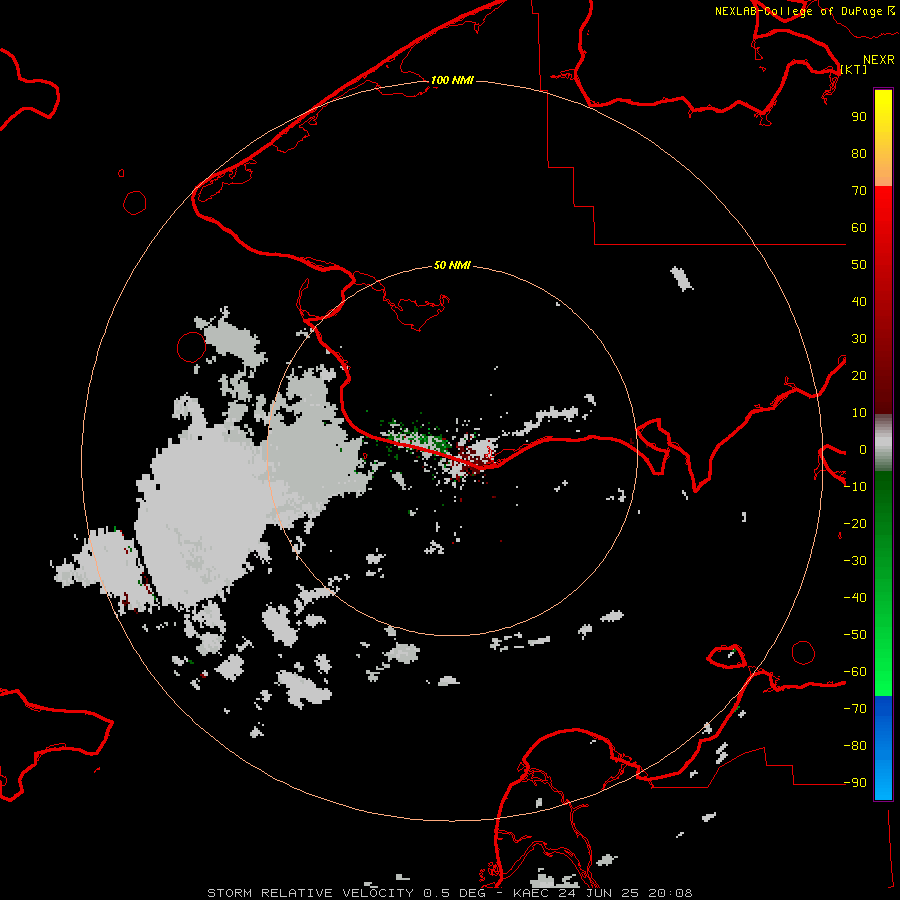Click the -60 value on velocity scale
The height and width of the screenshot is (900, 900).
[x=855, y=672]
